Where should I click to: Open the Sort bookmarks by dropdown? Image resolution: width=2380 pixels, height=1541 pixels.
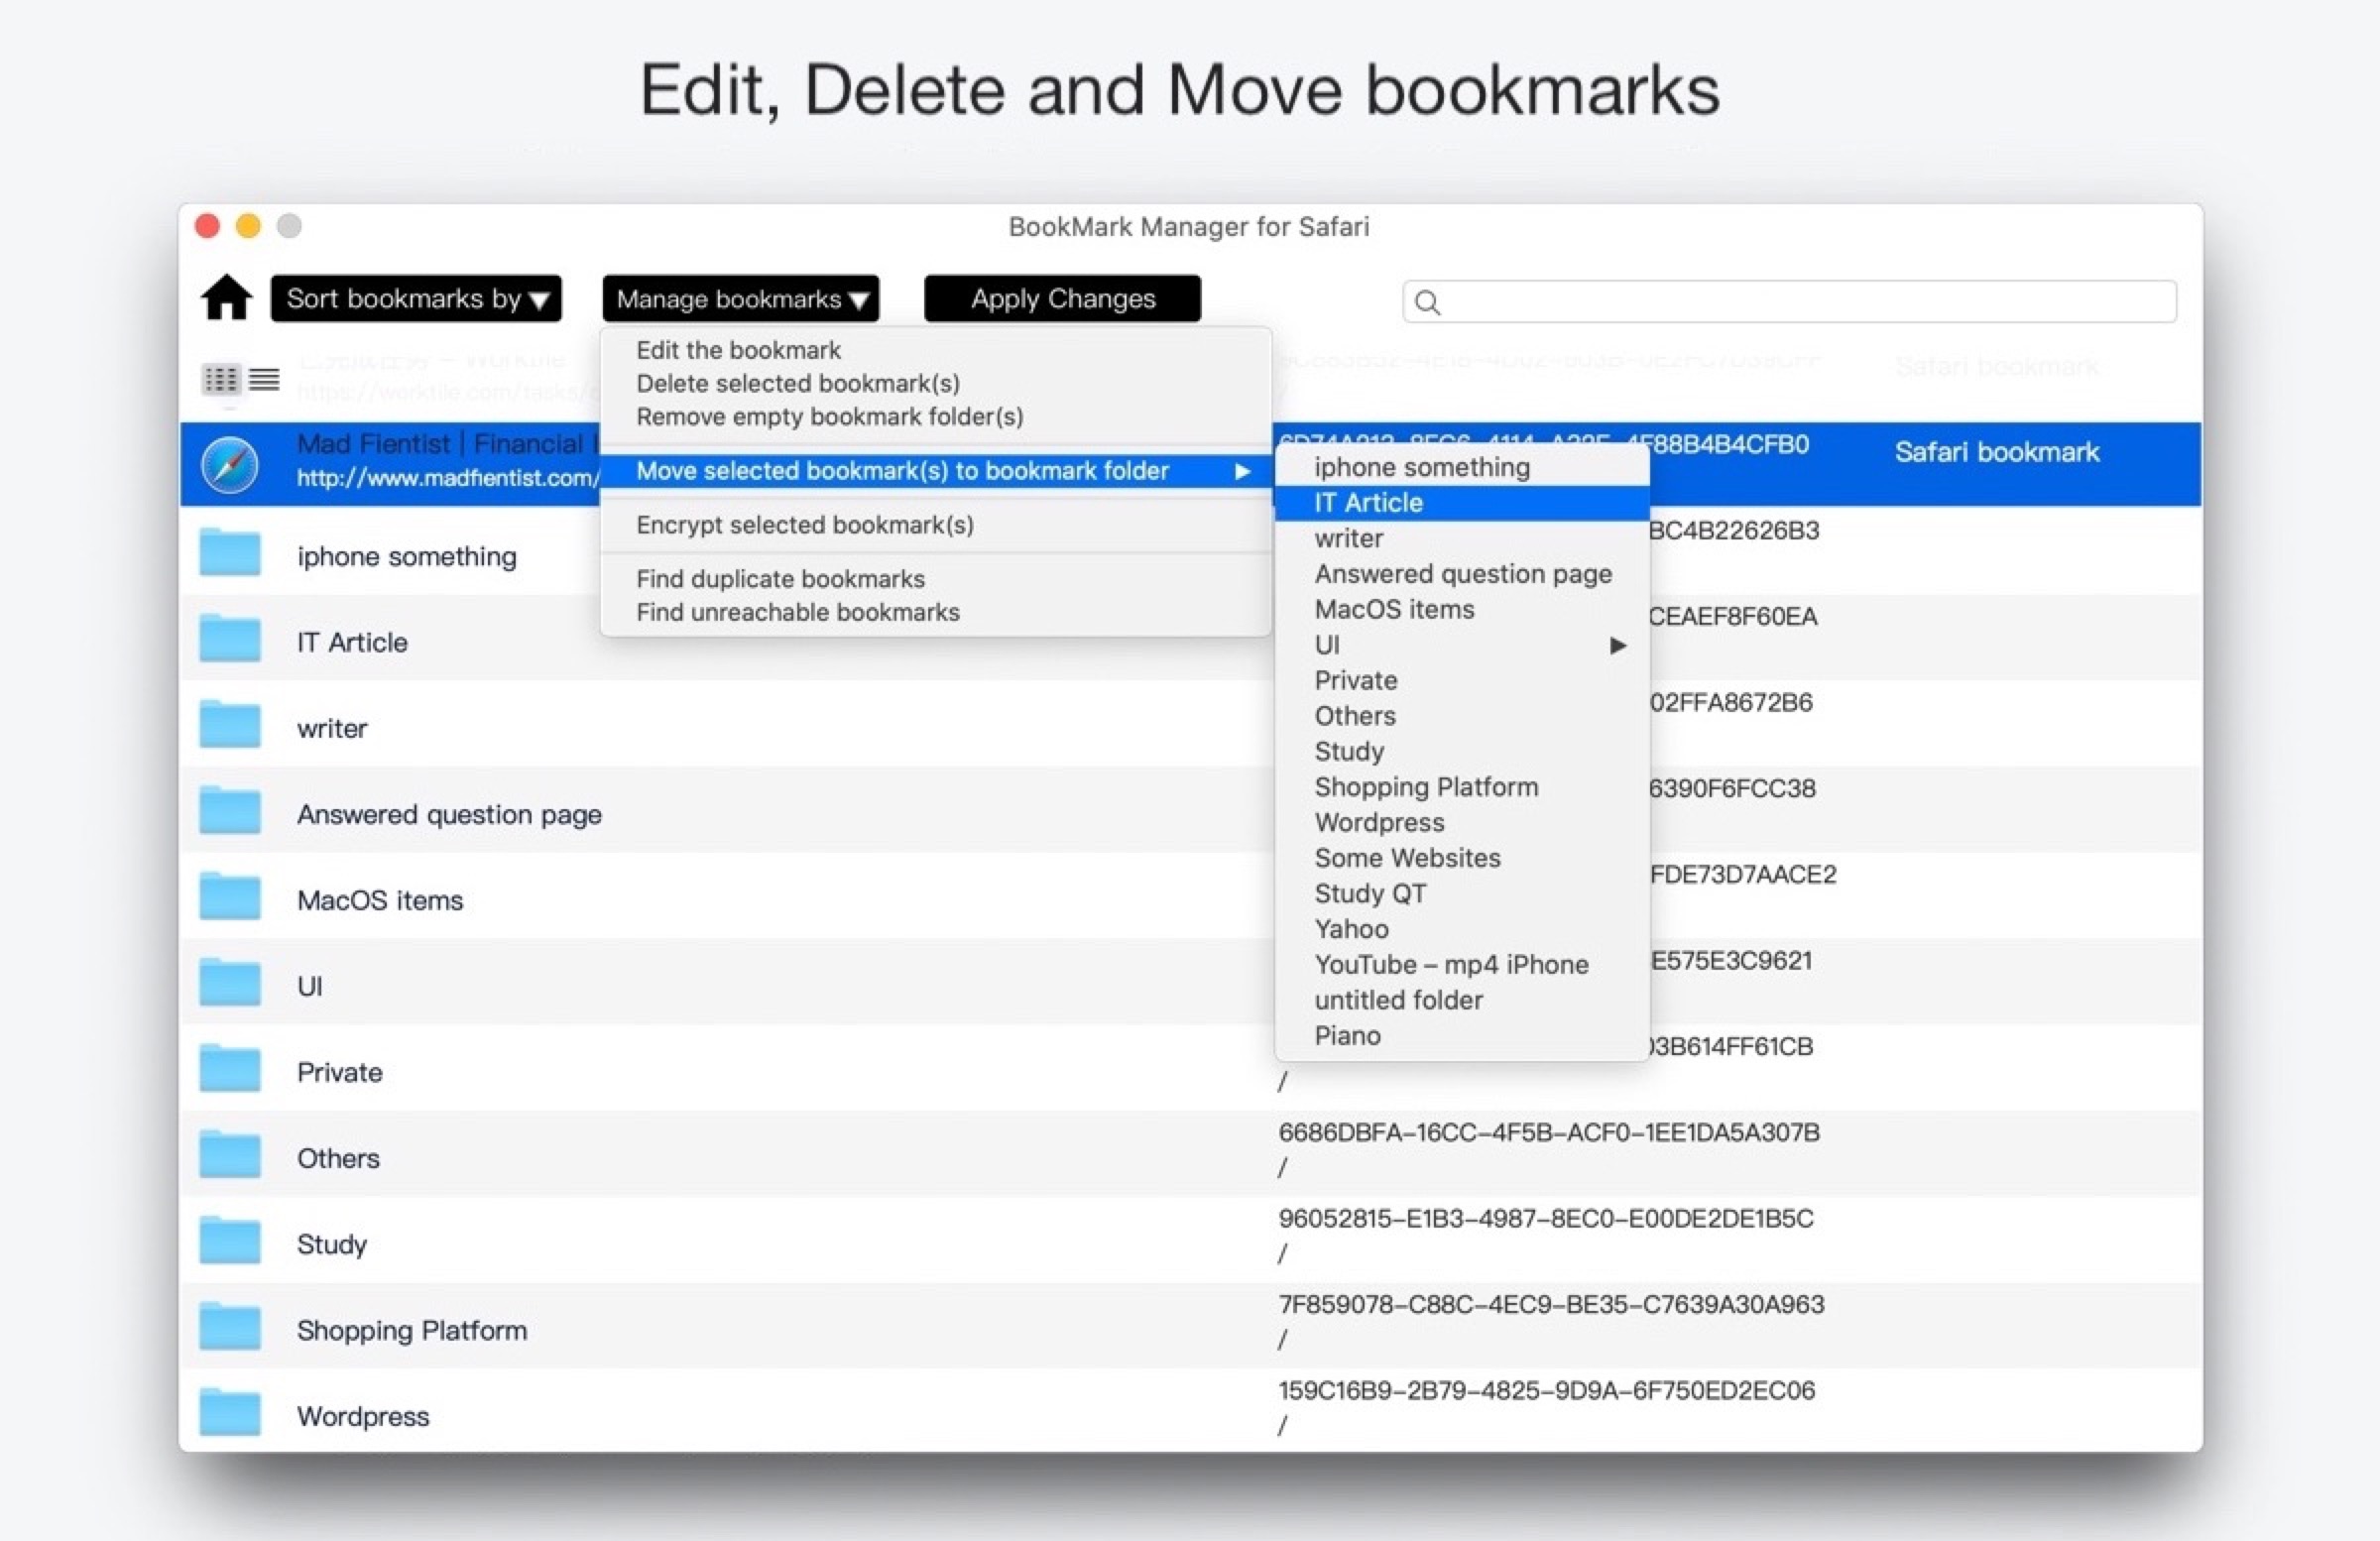point(416,298)
